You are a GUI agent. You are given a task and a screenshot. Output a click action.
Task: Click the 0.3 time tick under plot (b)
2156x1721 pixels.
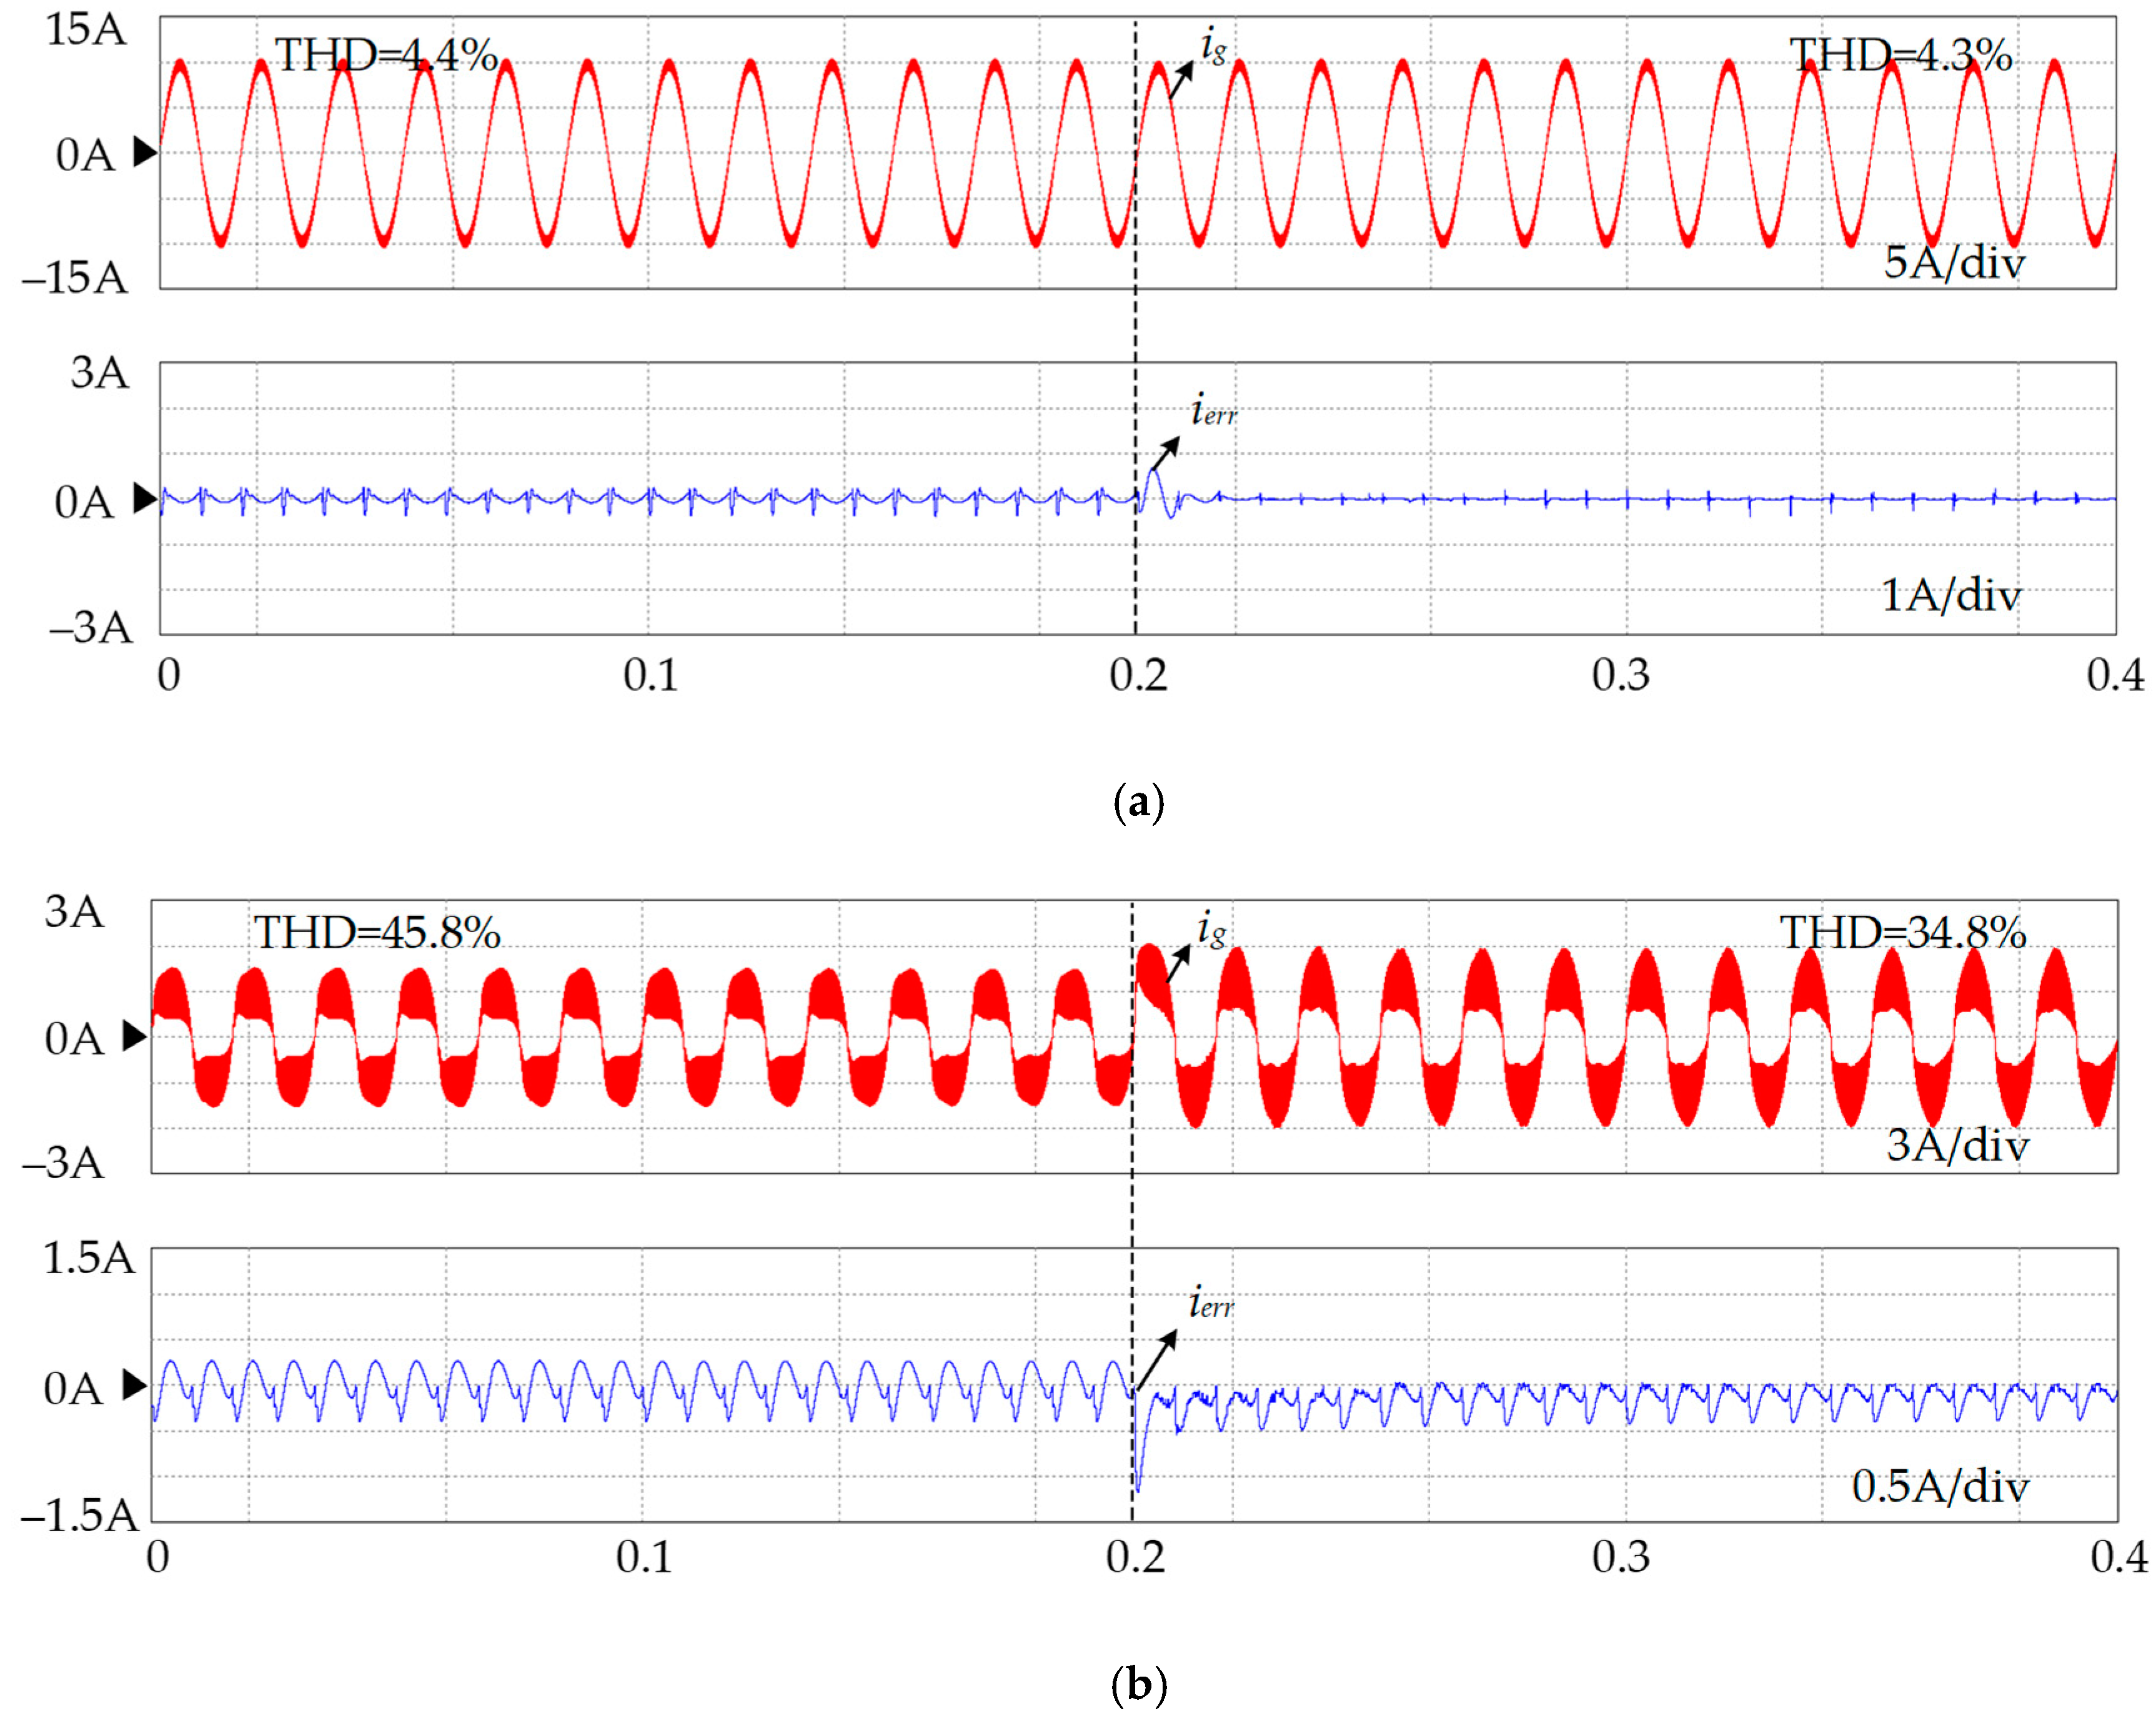1620,1557
